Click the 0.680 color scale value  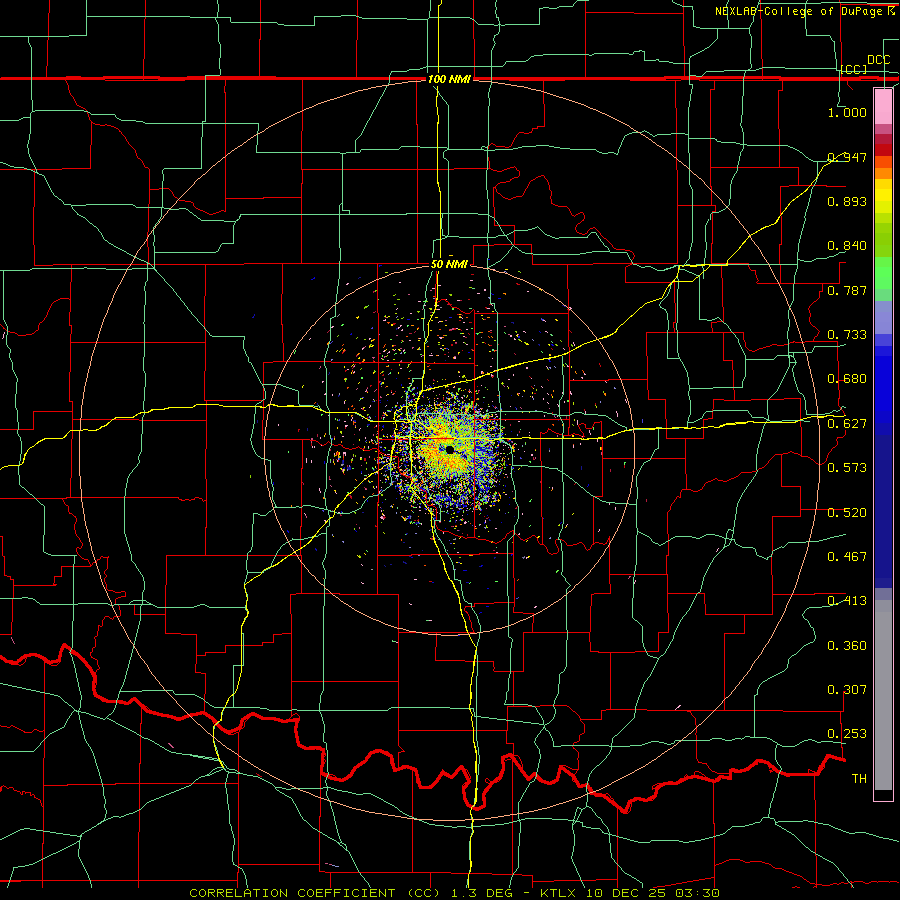(x=847, y=379)
